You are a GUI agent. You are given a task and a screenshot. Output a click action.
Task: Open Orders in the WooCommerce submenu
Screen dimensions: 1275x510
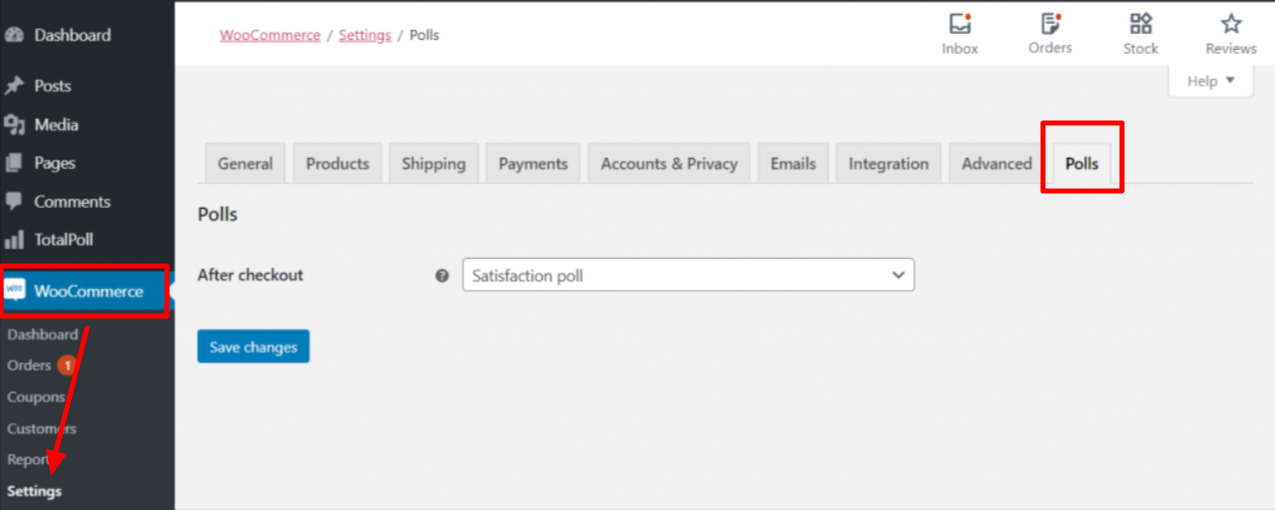(x=29, y=366)
